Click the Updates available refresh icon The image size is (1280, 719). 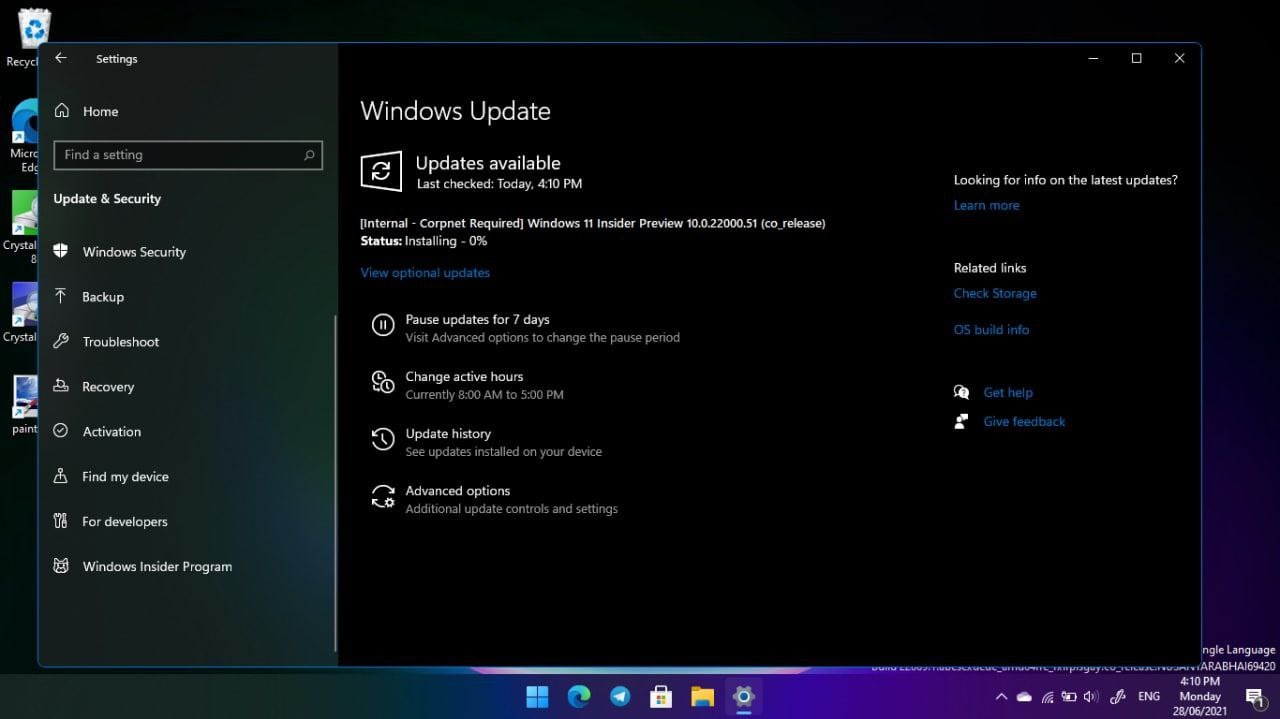click(381, 171)
